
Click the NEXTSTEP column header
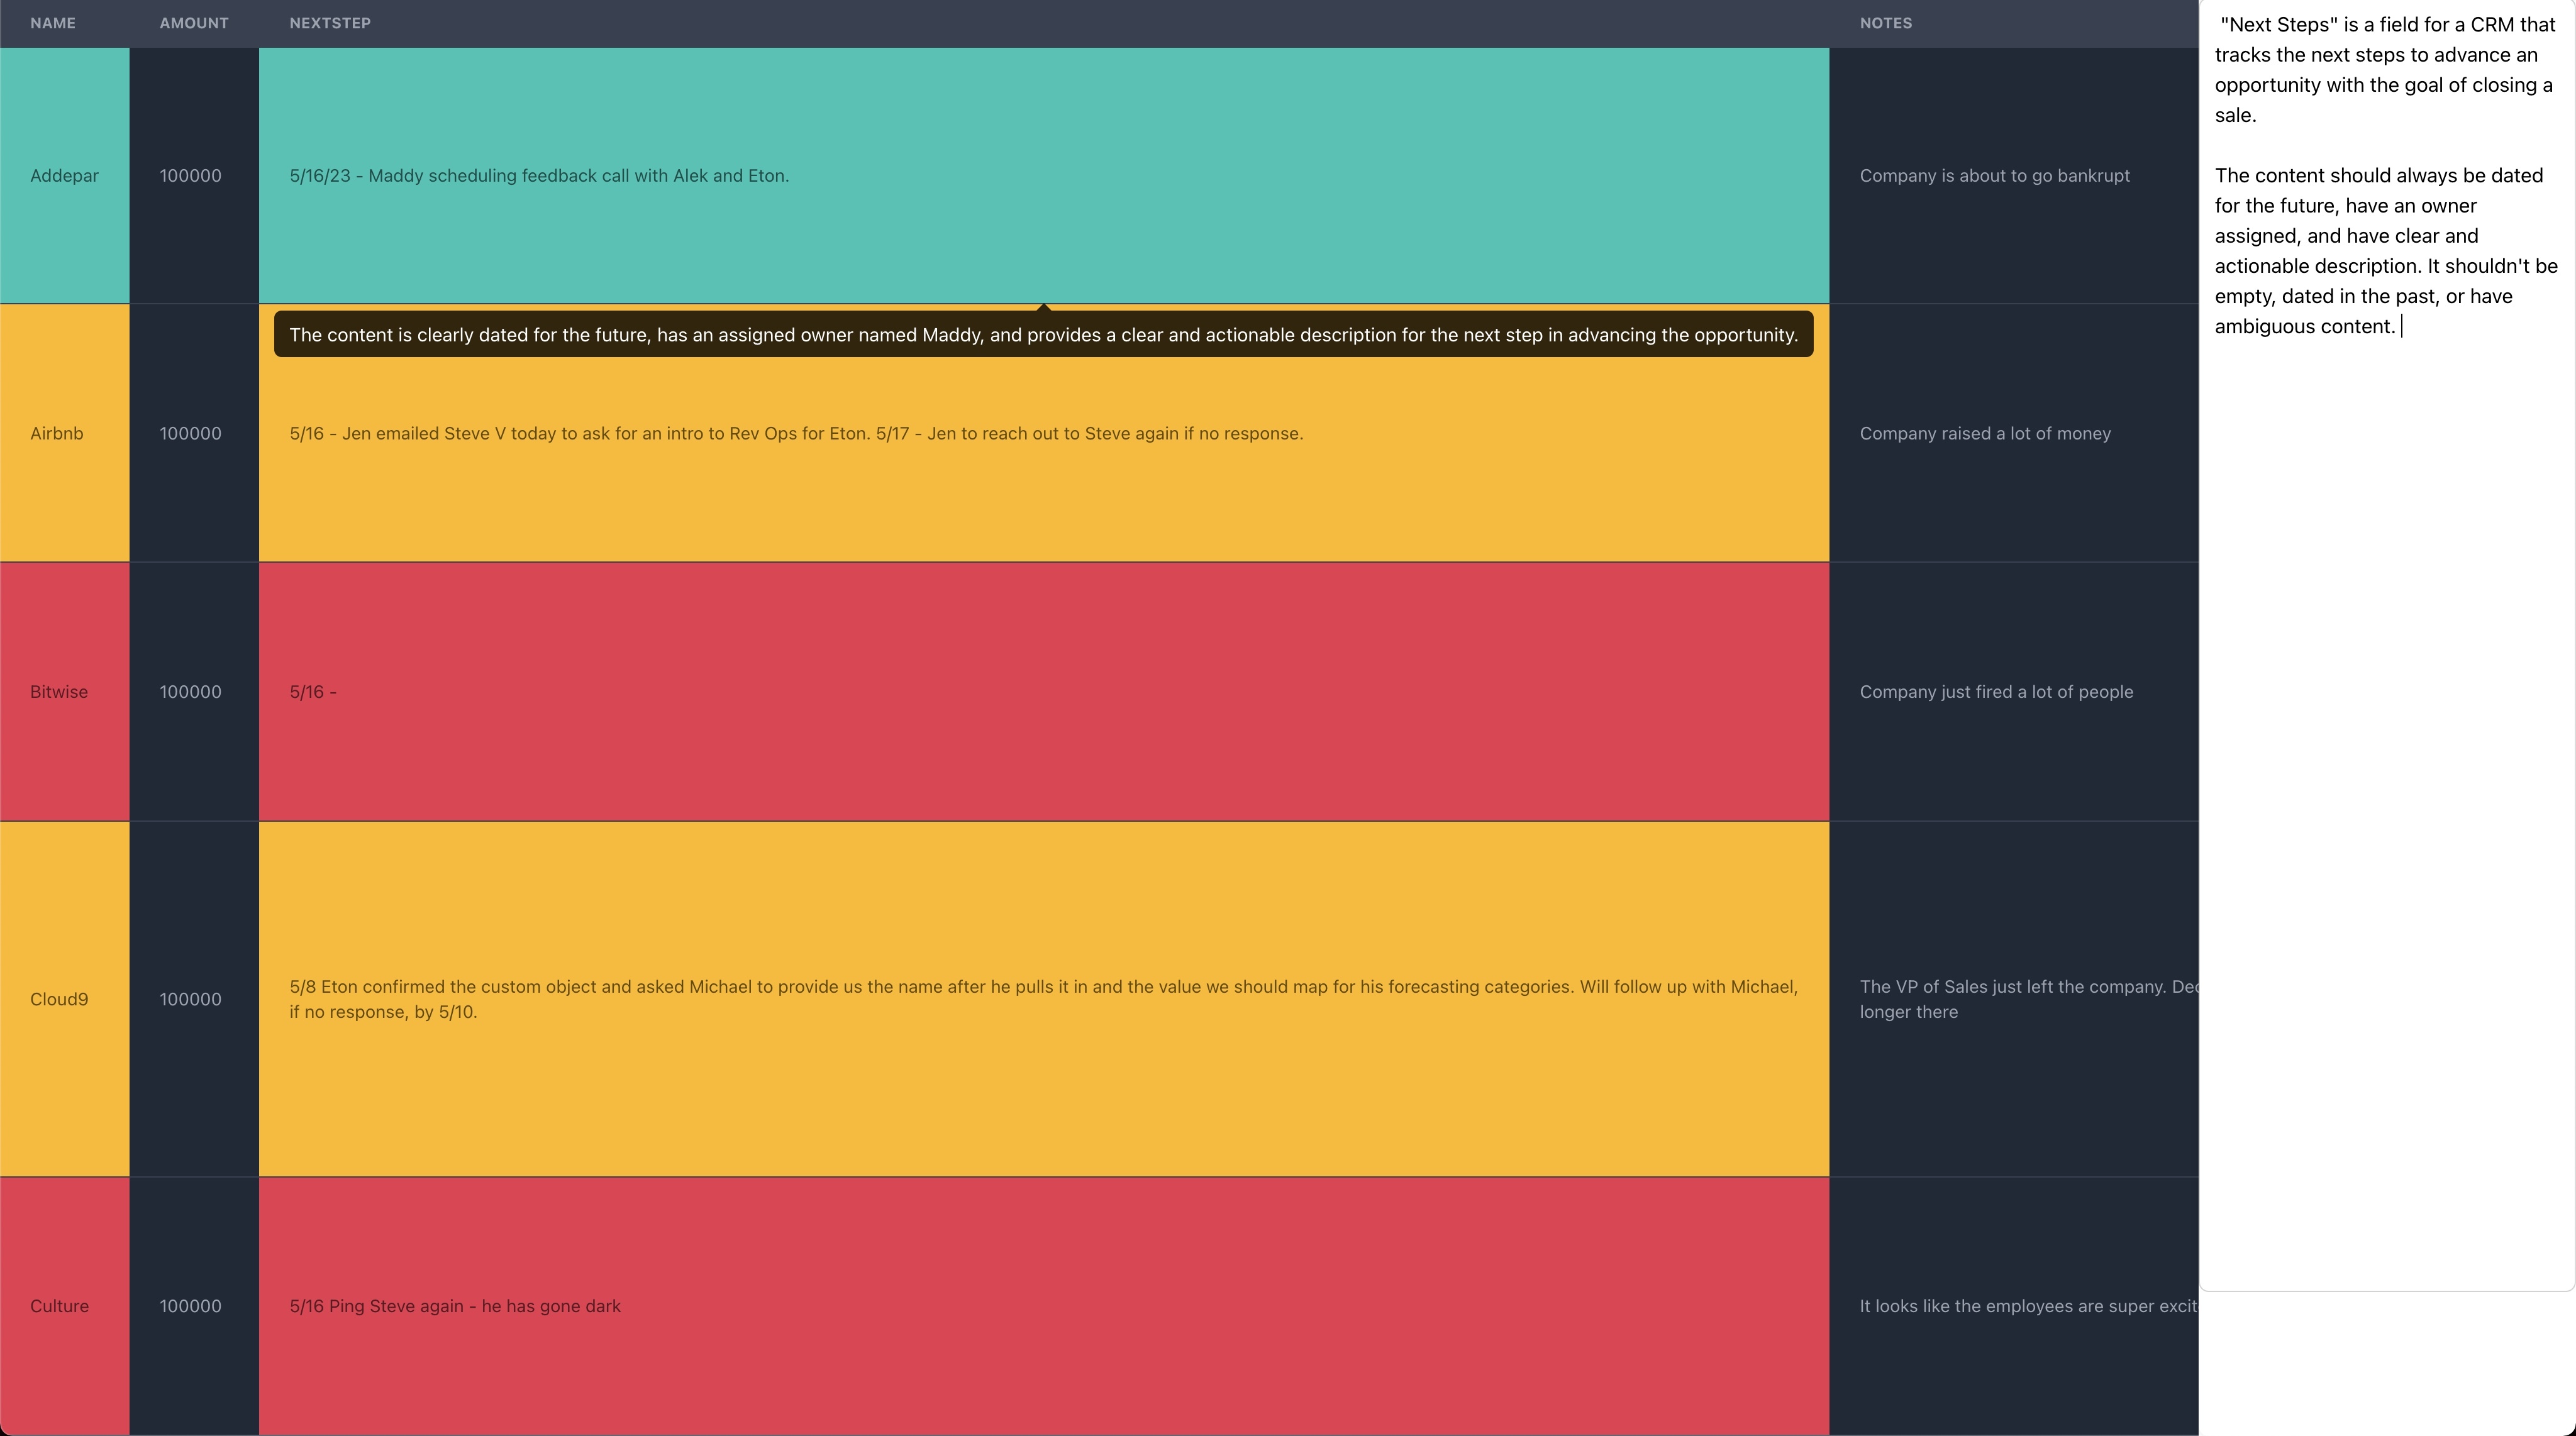(x=330, y=23)
